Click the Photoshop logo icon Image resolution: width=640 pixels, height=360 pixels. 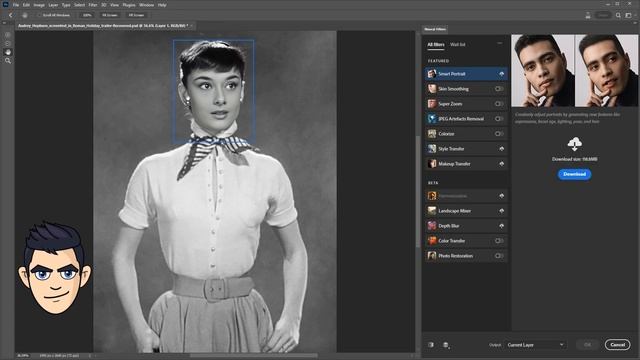pos(5,4)
